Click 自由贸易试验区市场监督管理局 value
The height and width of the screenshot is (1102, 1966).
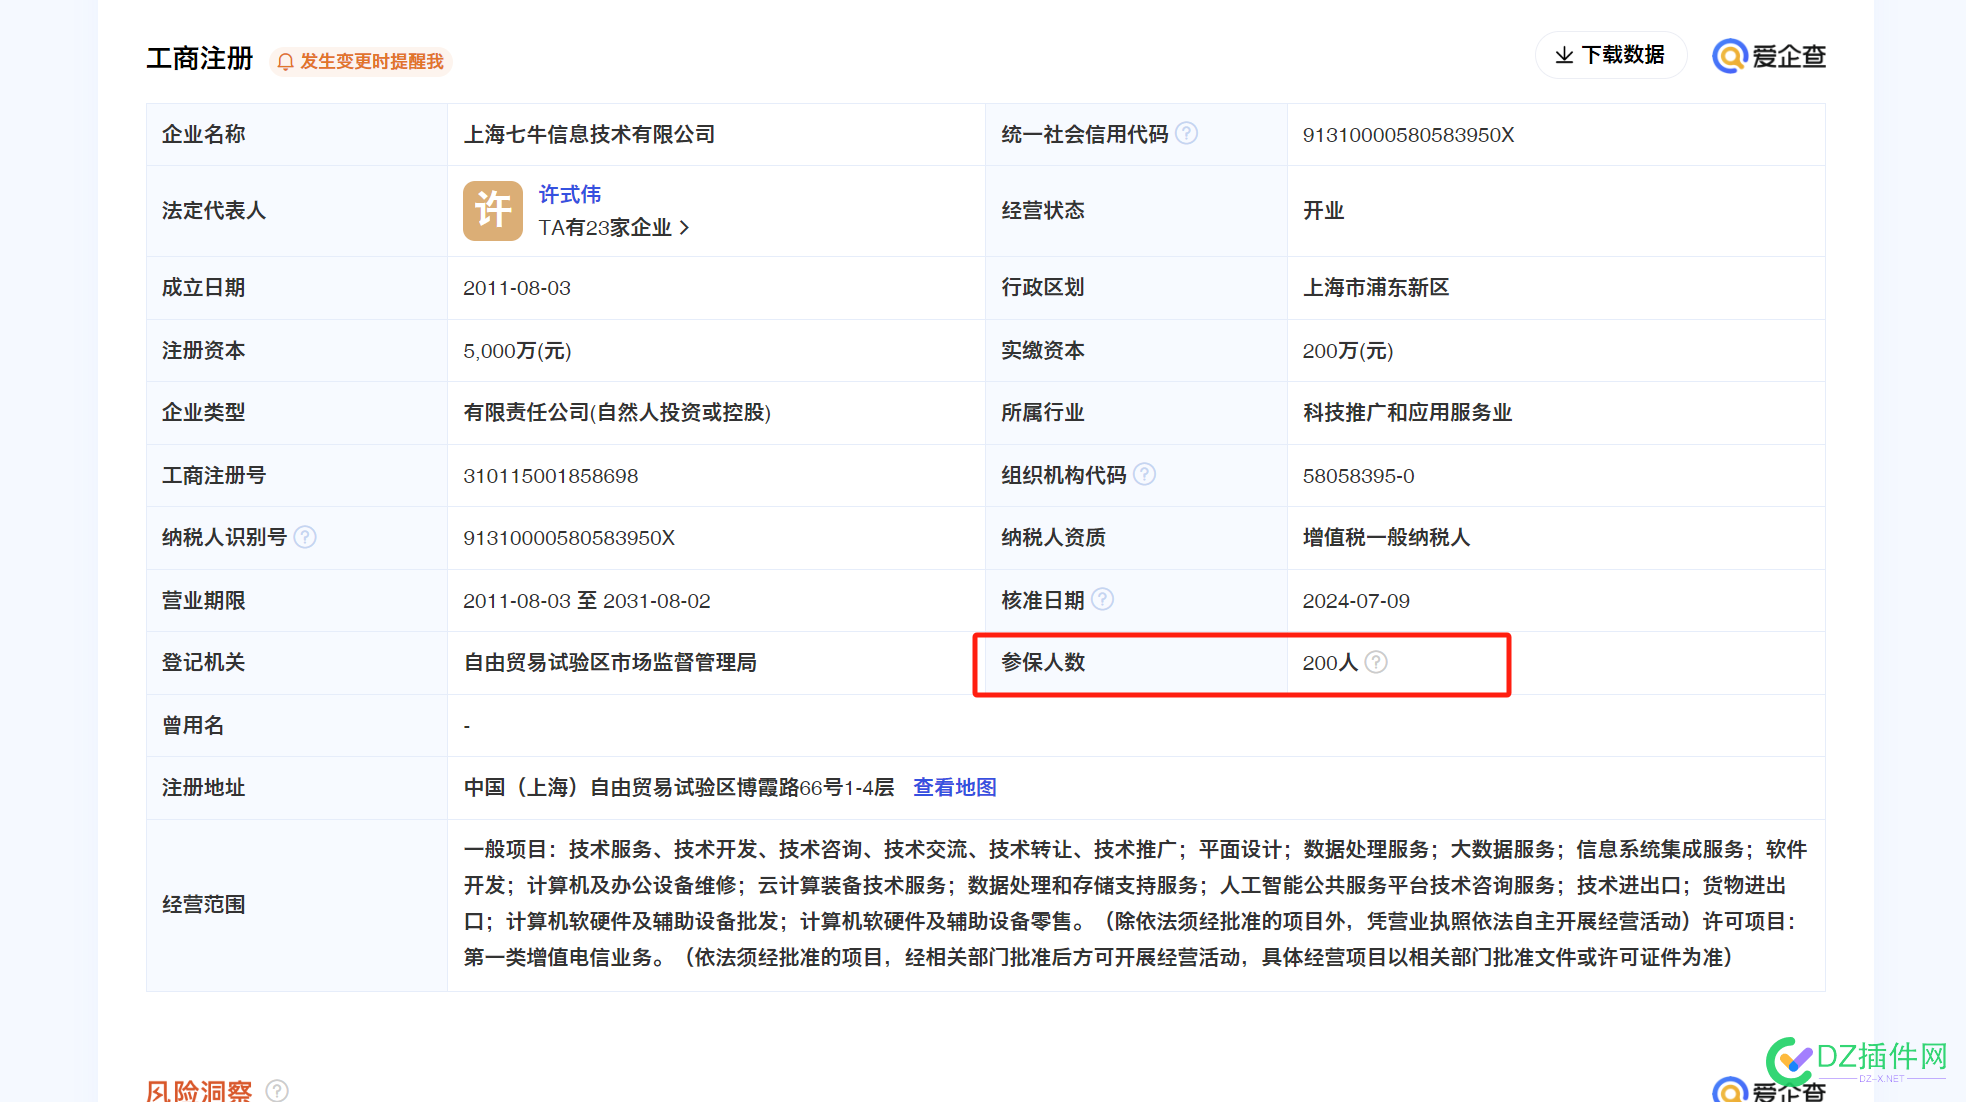[610, 663]
